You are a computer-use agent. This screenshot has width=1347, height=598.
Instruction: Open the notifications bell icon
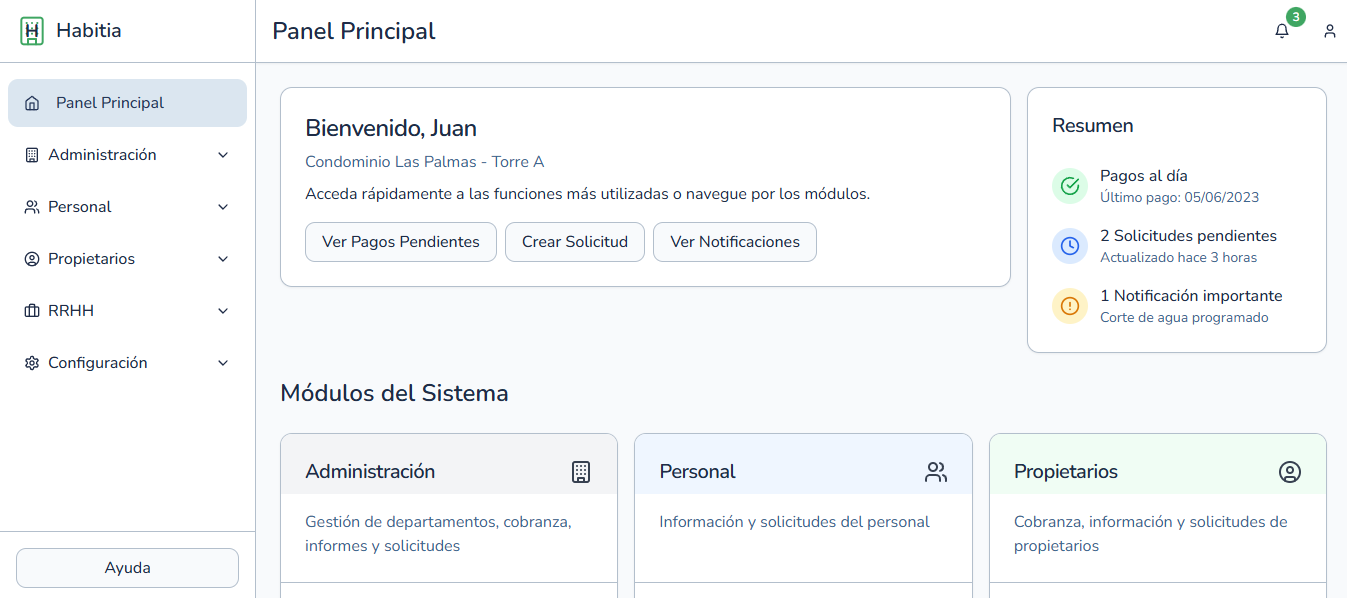coord(1281,31)
